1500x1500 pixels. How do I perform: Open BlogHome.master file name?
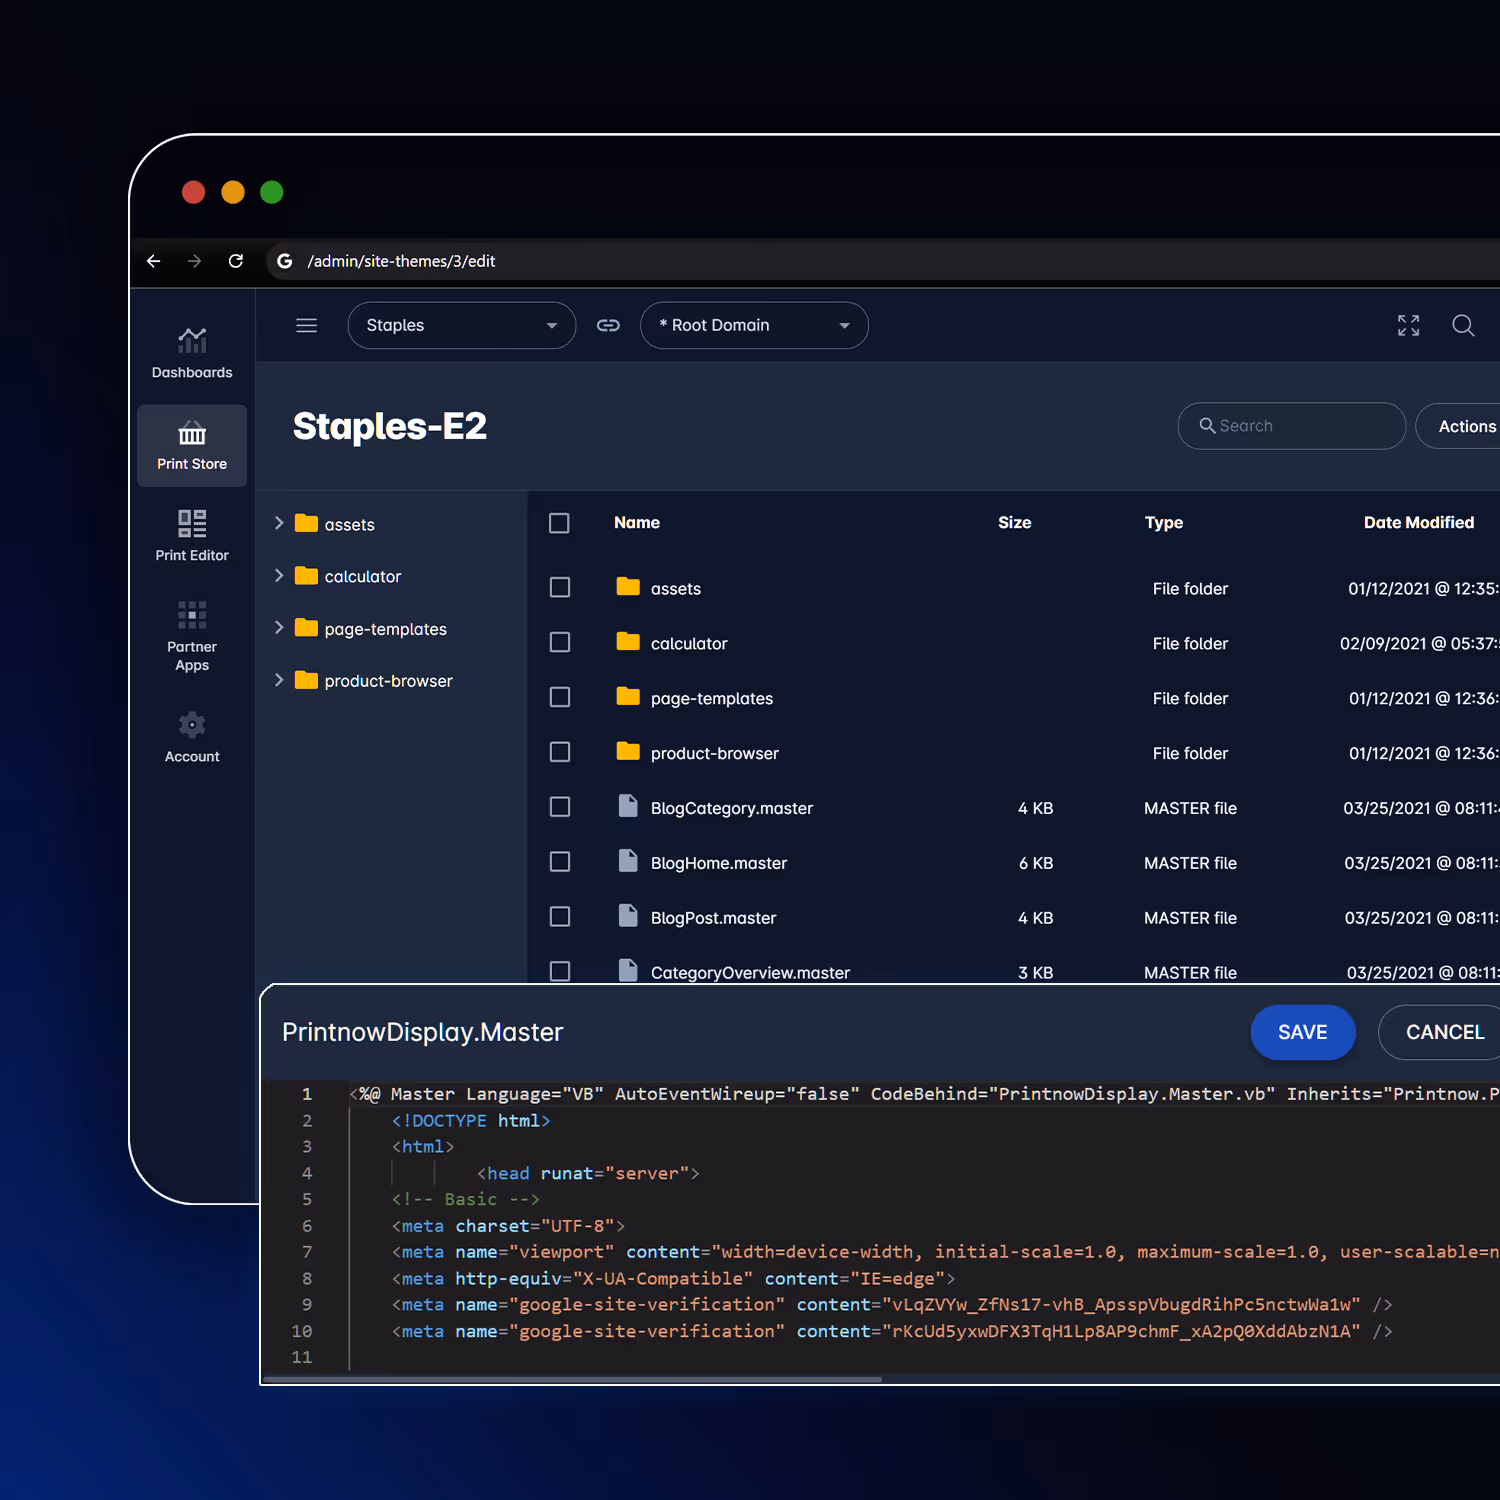coord(719,863)
